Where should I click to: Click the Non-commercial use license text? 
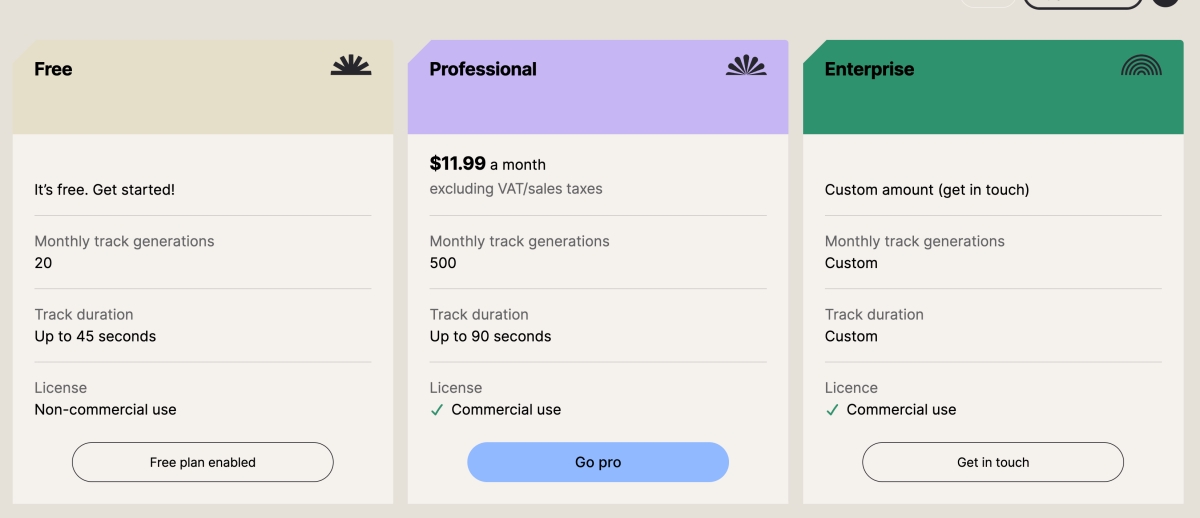click(105, 410)
